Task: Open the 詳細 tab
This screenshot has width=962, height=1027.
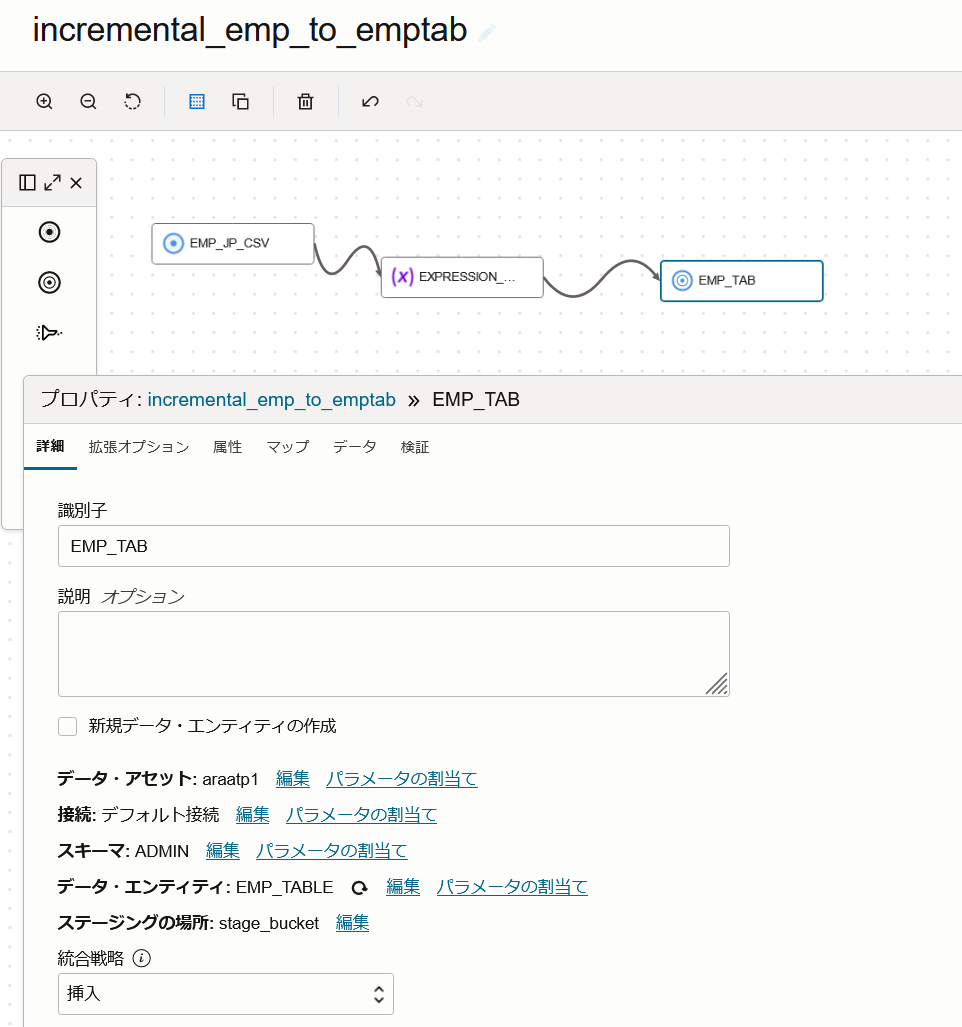Action: [50, 446]
